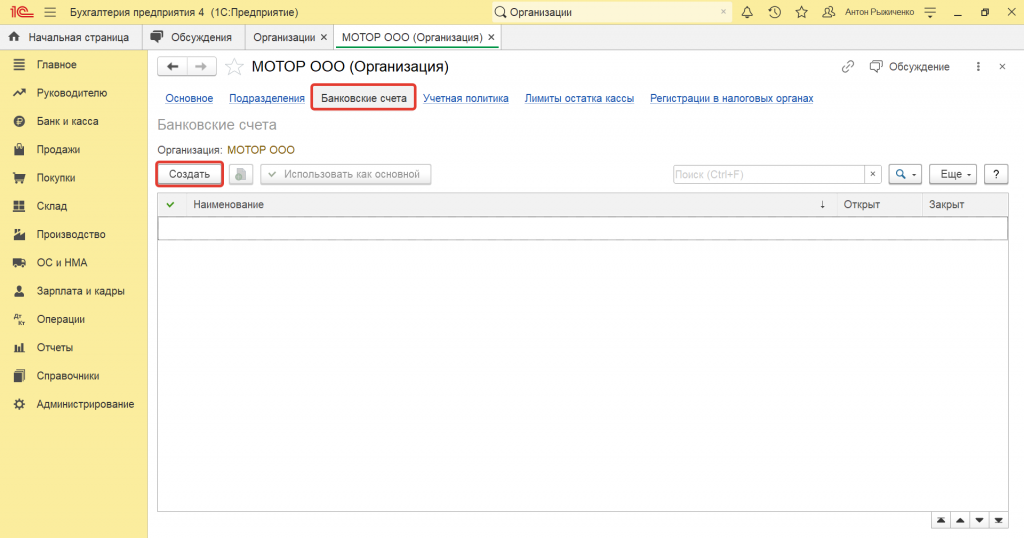Open the search magnifier dropdown
Image resolution: width=1024 pixels, height=538 pixels.
pyautogui.click(x=906, y=174)
